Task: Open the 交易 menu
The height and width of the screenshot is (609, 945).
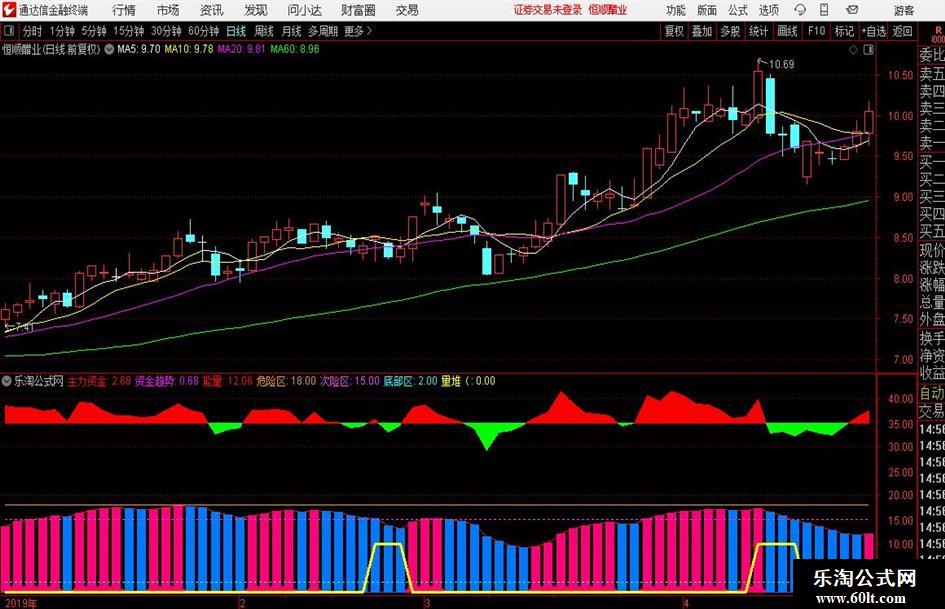Action: coord(407,10)
